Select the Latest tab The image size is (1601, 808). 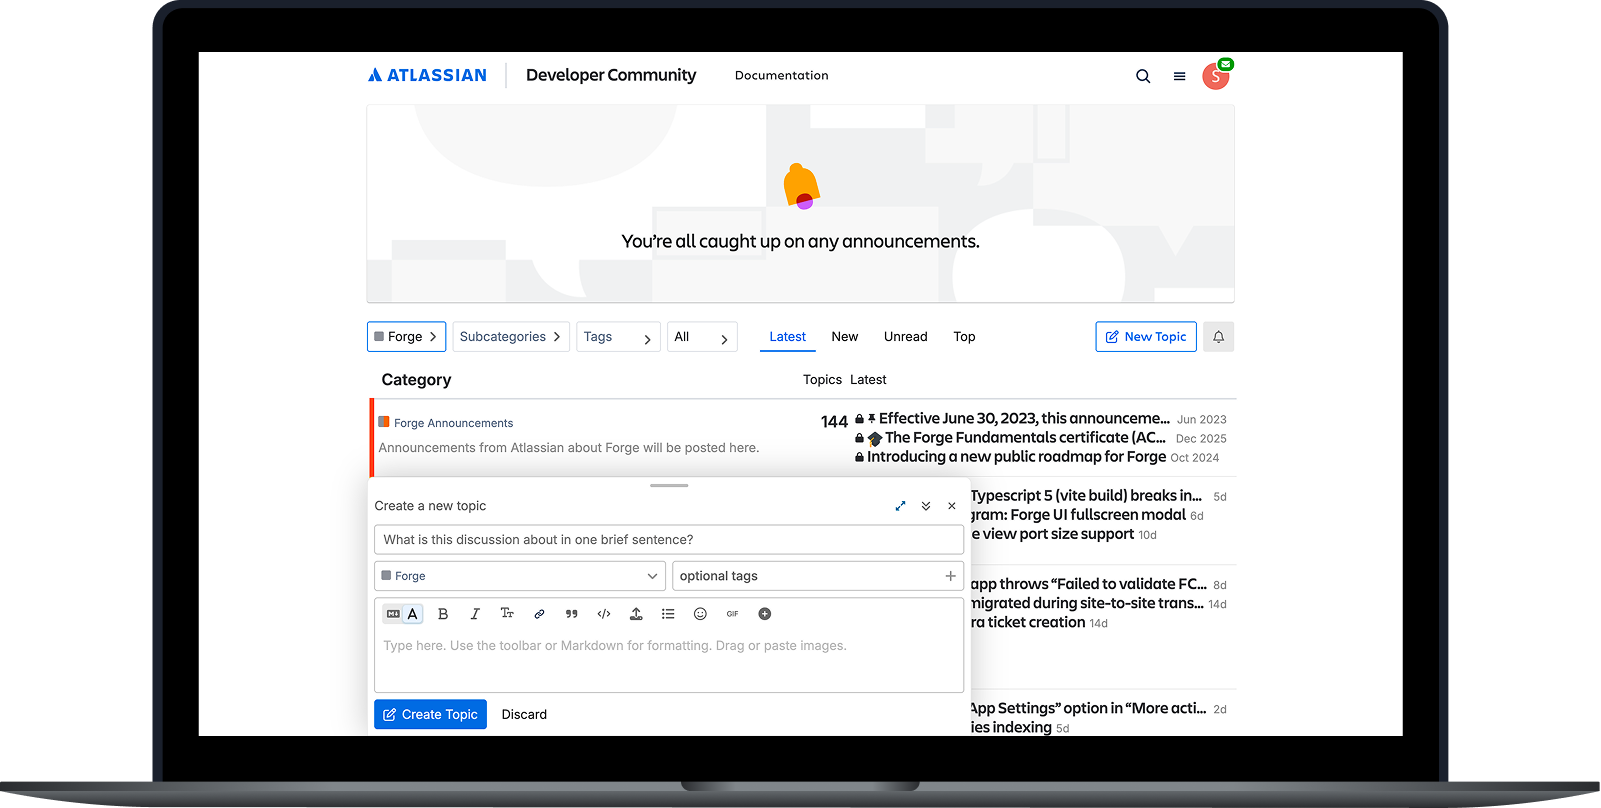point(788,337)
